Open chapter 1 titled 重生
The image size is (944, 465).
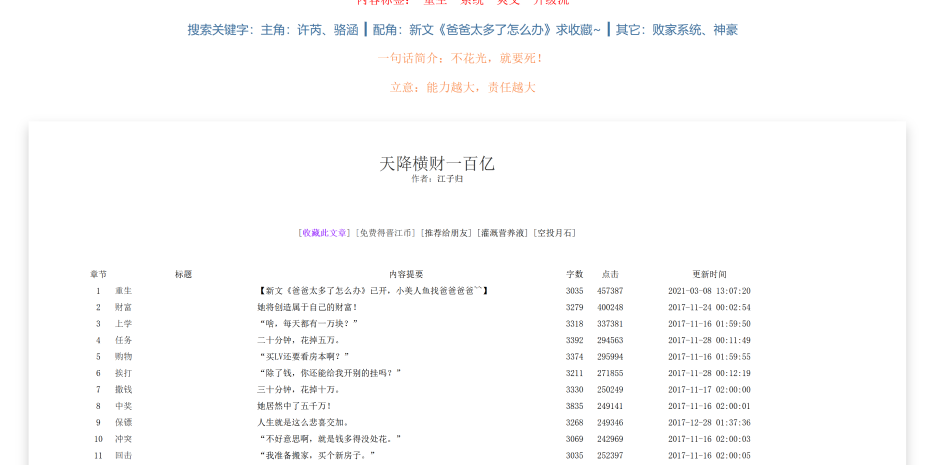tap(123, 291)
